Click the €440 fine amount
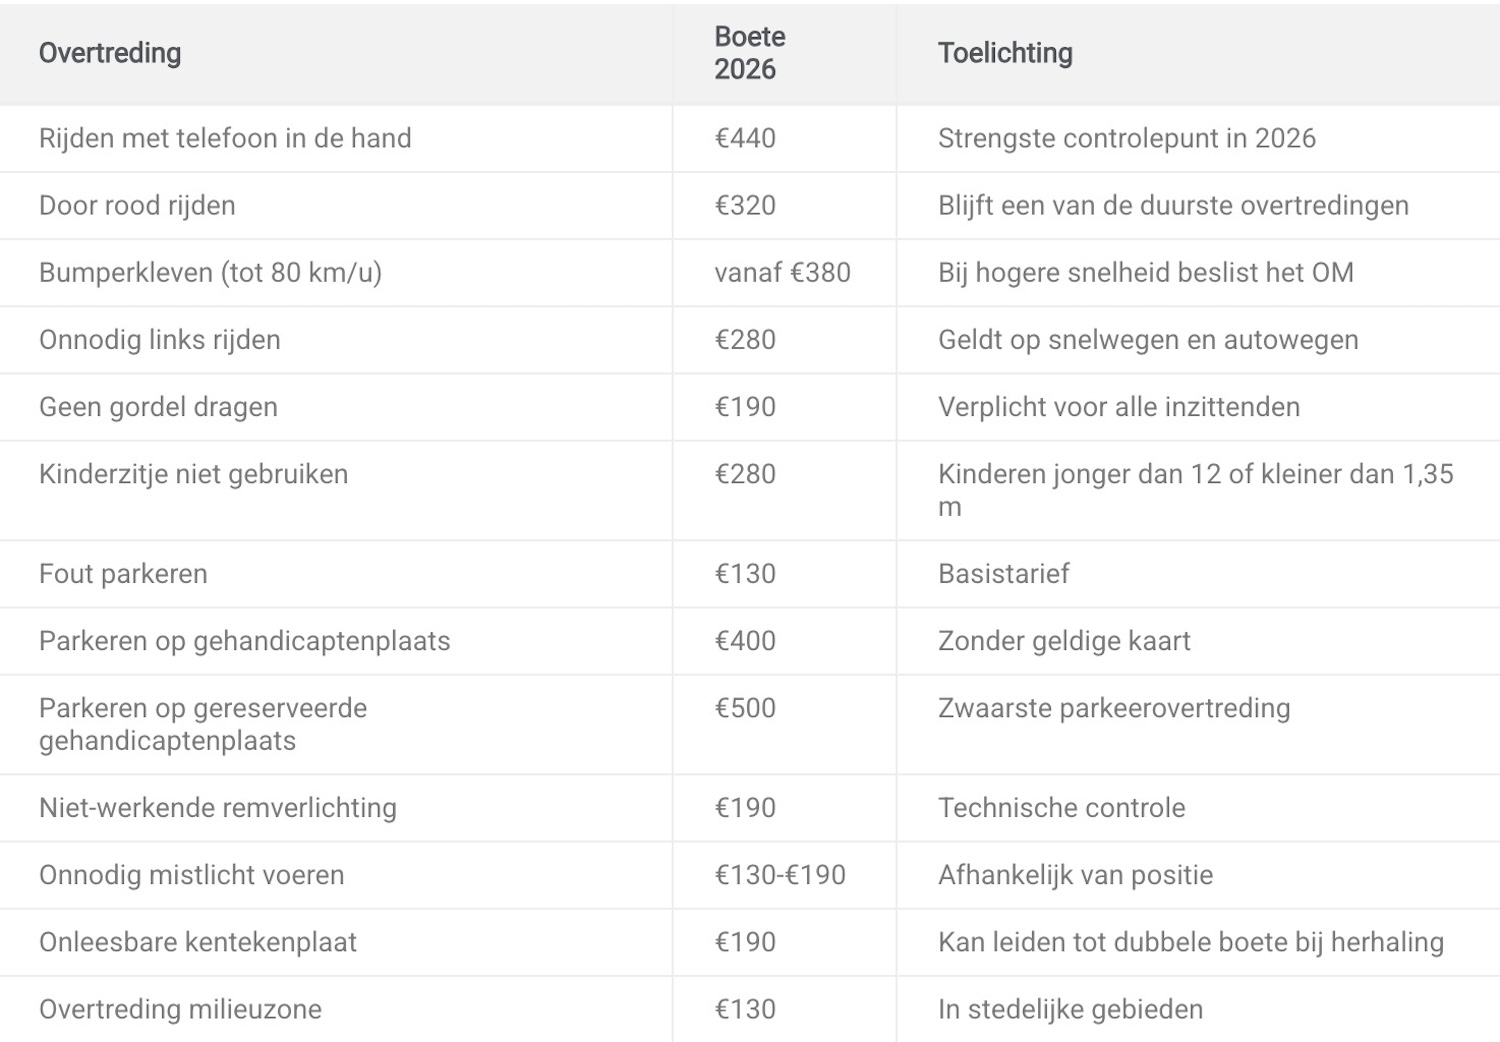 pyautogui.click(x=745, y=138)
